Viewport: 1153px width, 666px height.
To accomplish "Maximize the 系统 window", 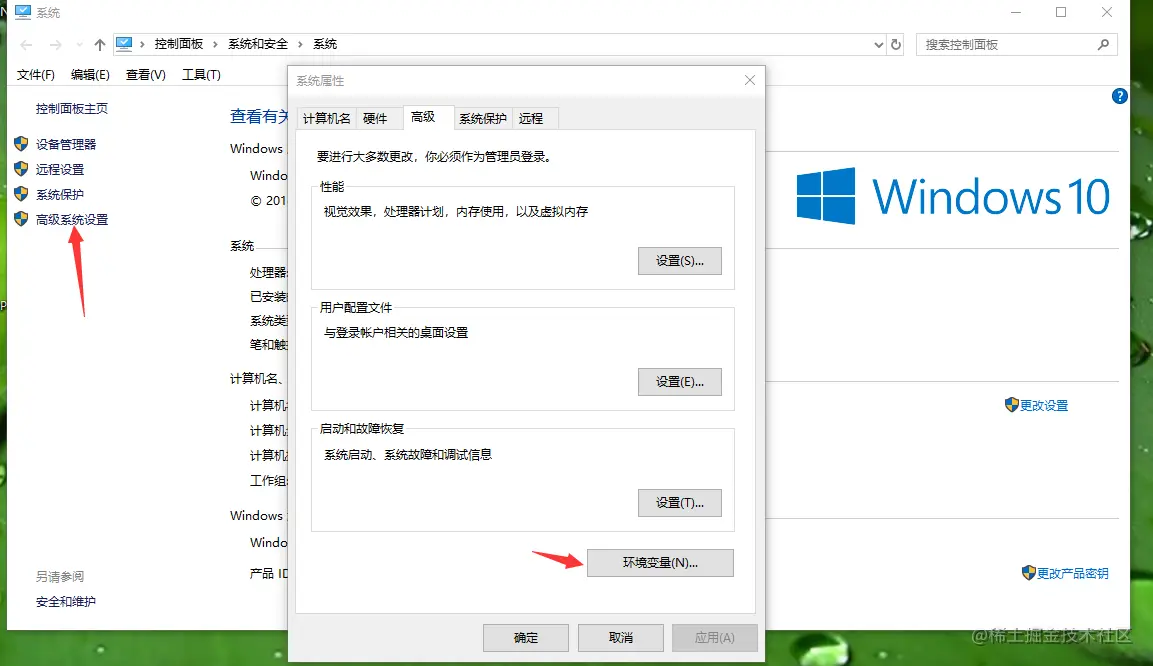I will [x=1061, y=12].
